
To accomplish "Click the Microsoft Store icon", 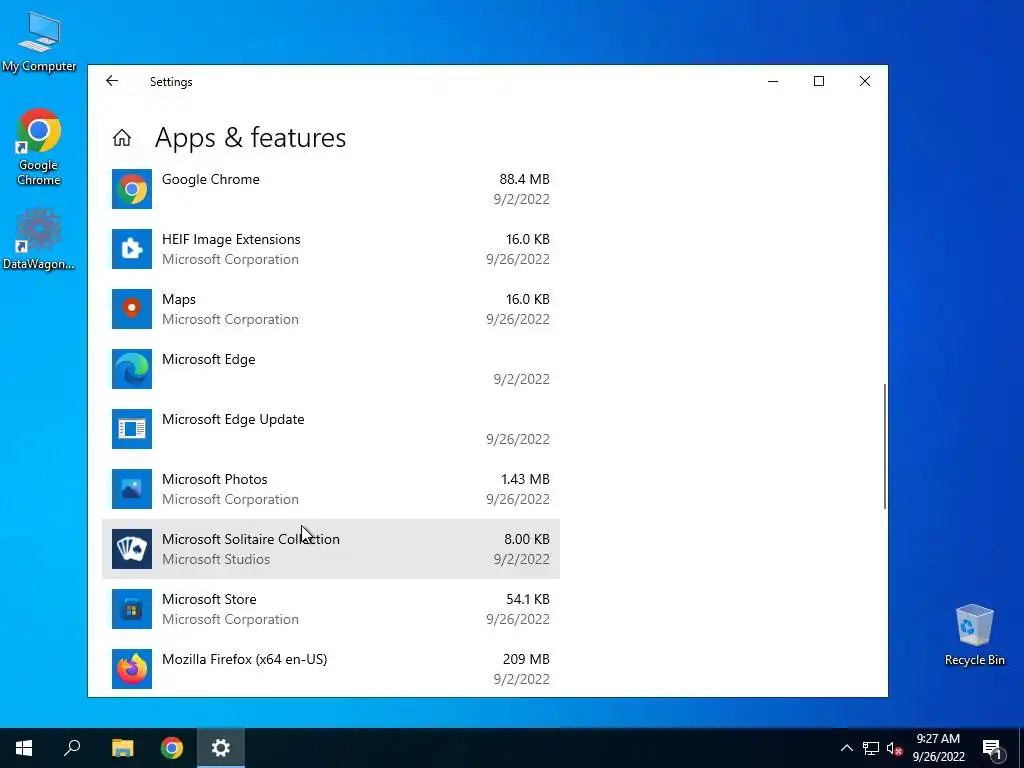I will pyautogui.click(x=132, y=609).
